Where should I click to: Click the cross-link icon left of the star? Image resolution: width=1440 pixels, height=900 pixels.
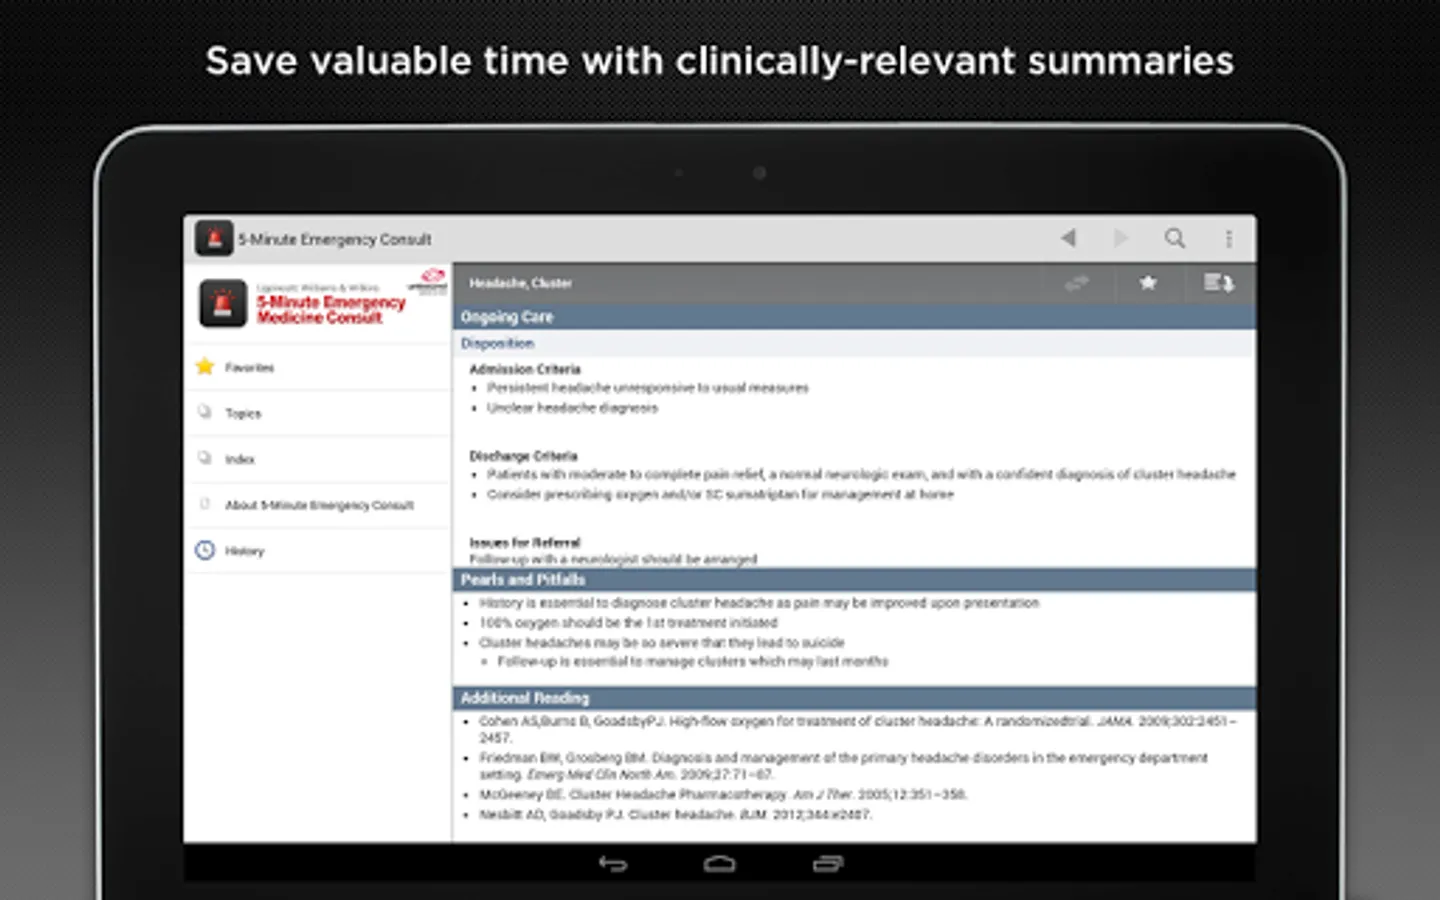click(x=1077, y=283)
